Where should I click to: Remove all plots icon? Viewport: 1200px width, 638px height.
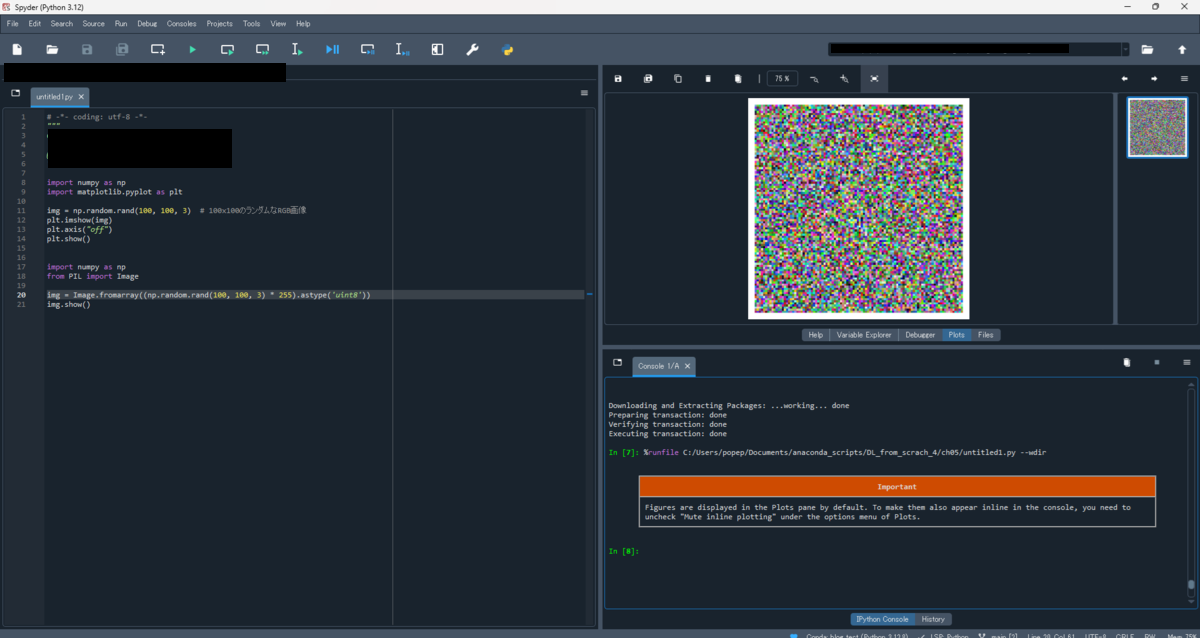[738, 79]
